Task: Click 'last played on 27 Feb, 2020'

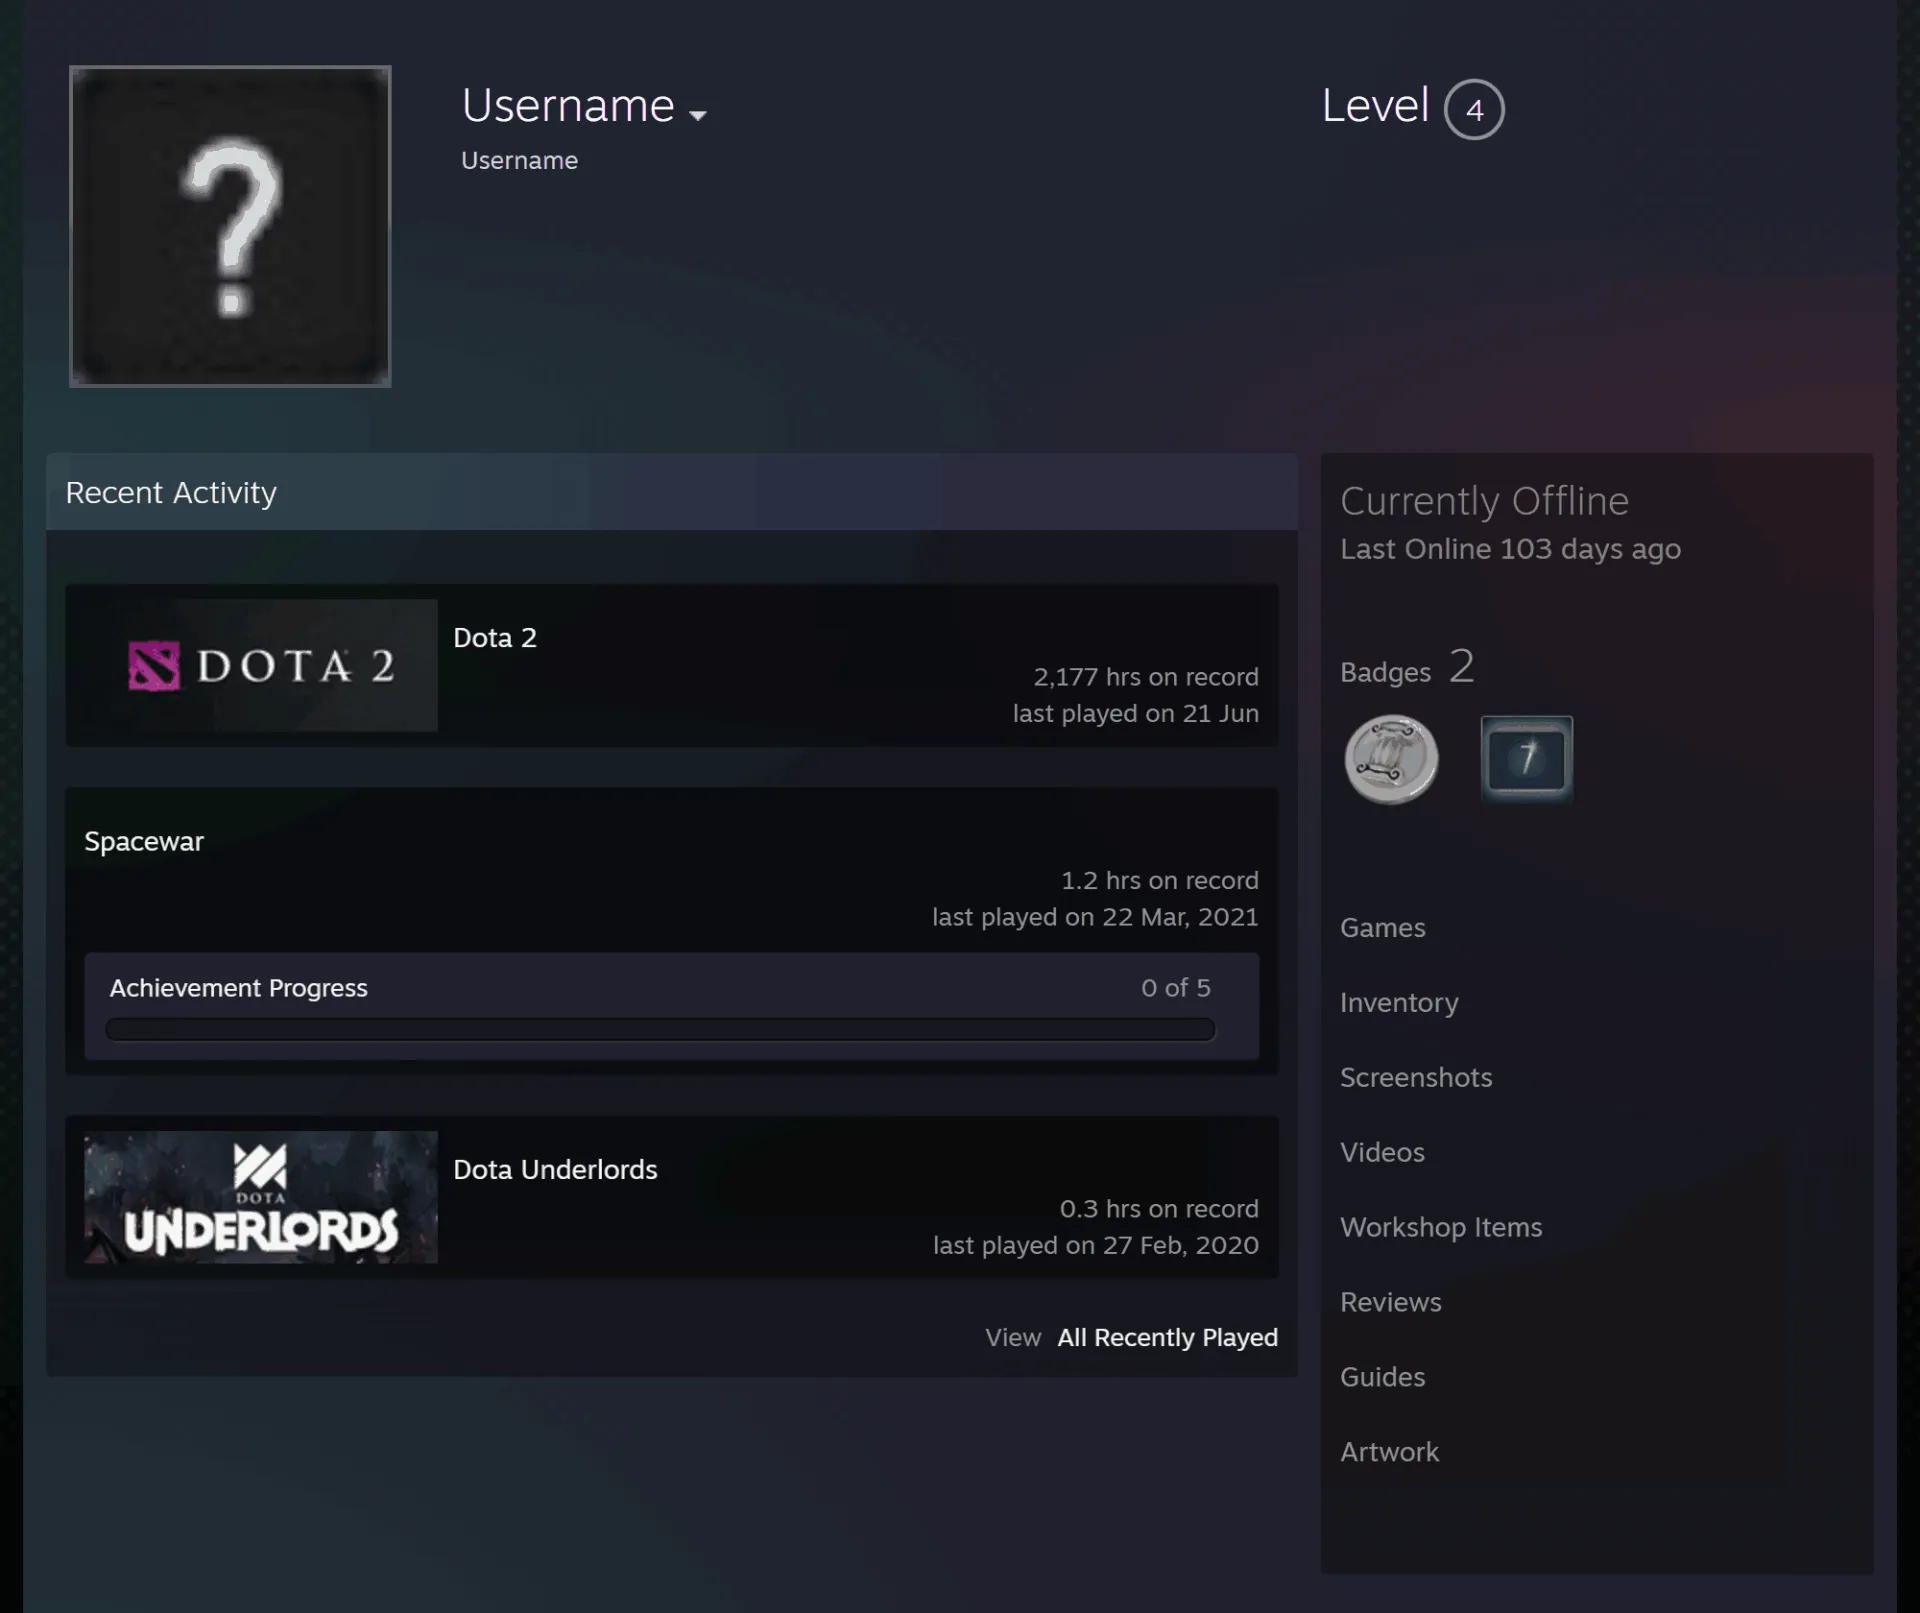Action: point(1096,1245)
